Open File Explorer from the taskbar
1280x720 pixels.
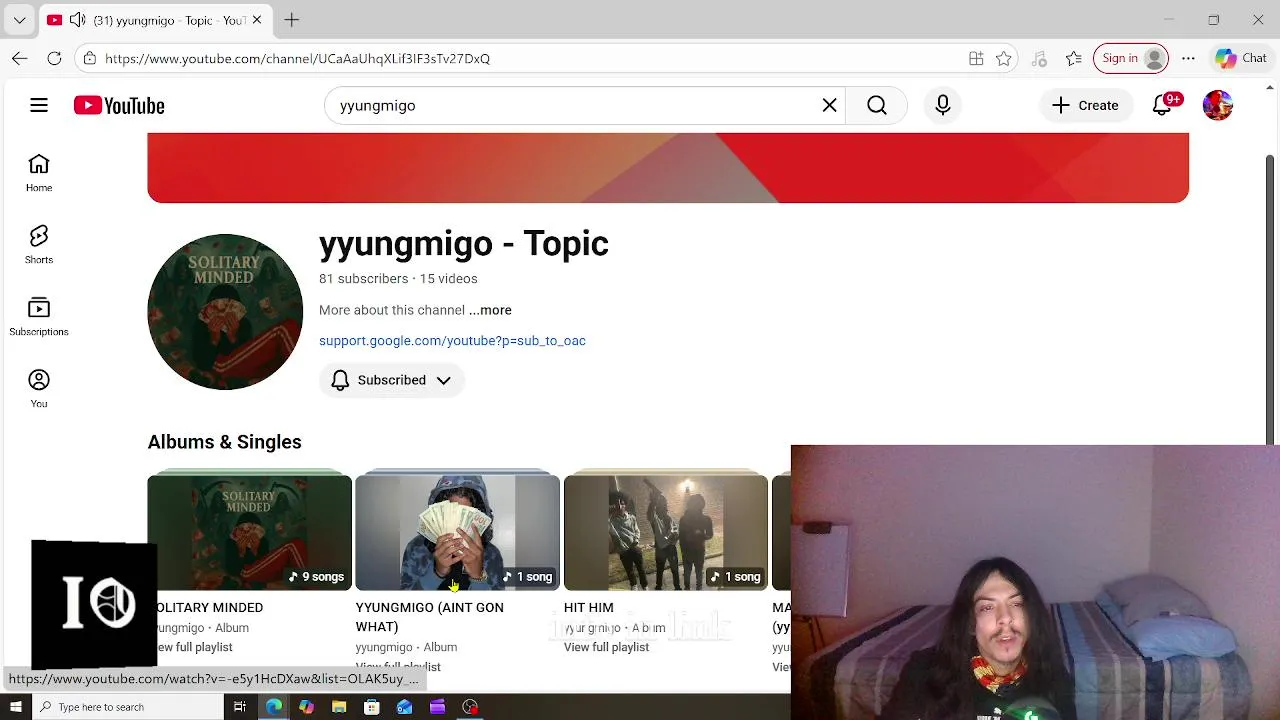pos(339,707)
